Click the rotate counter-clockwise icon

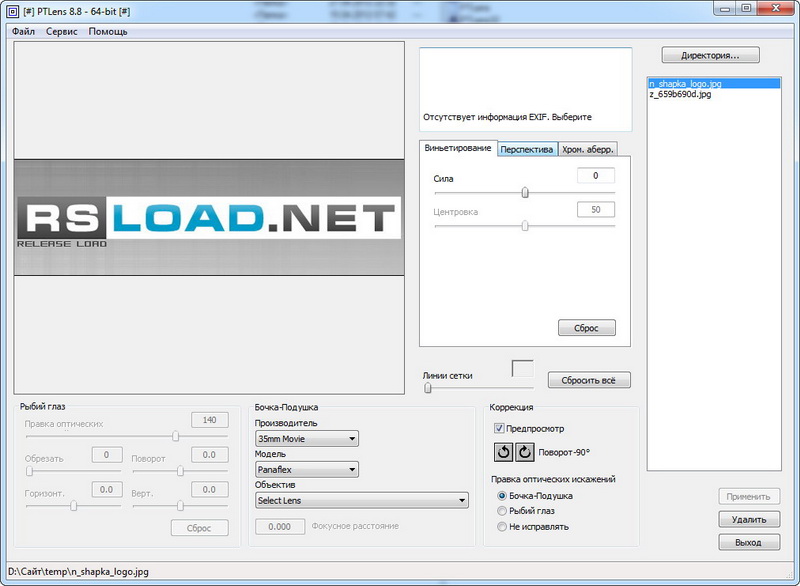(504, 452)
